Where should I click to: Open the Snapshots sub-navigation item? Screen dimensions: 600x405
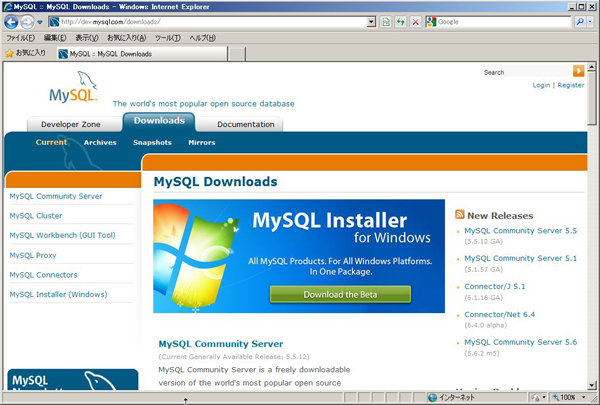[x=152, y=142]
